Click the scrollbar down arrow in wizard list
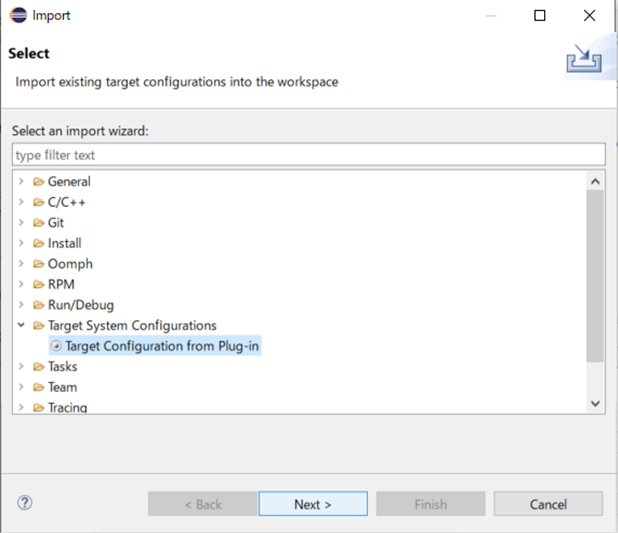 596,403
